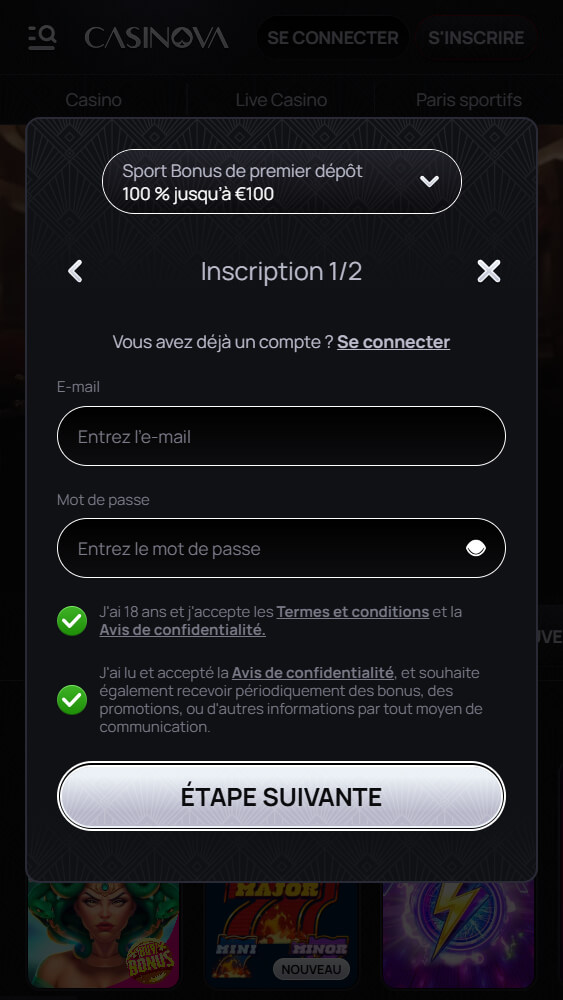
Task: Open the Se connecter link in dialog
Action: click(x=393, y=342)
